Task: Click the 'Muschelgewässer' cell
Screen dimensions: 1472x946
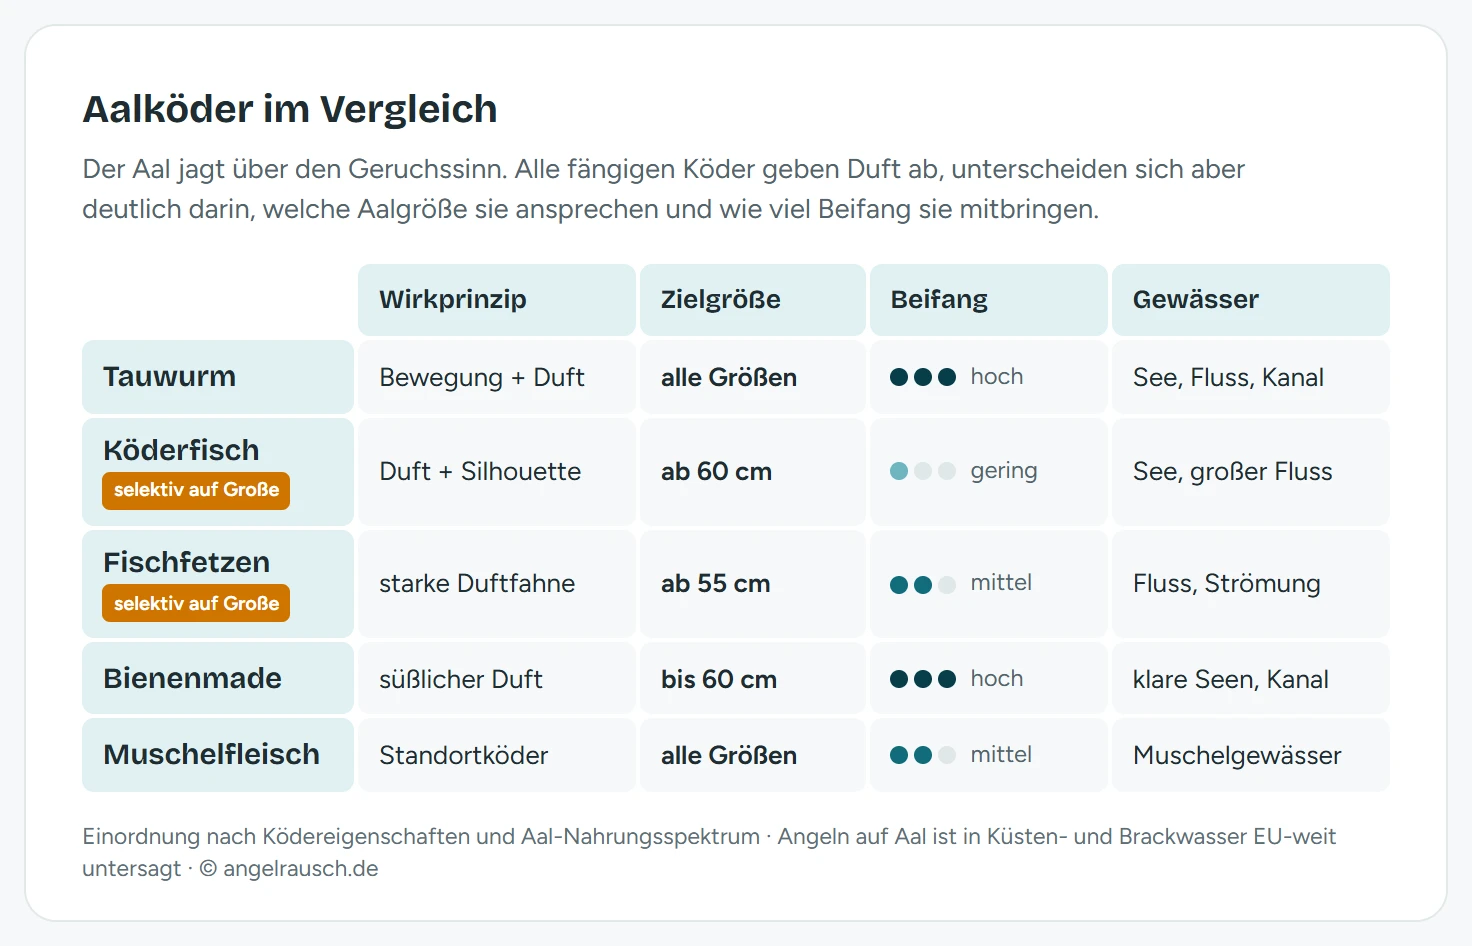Action: click(x=1251, y=755)
